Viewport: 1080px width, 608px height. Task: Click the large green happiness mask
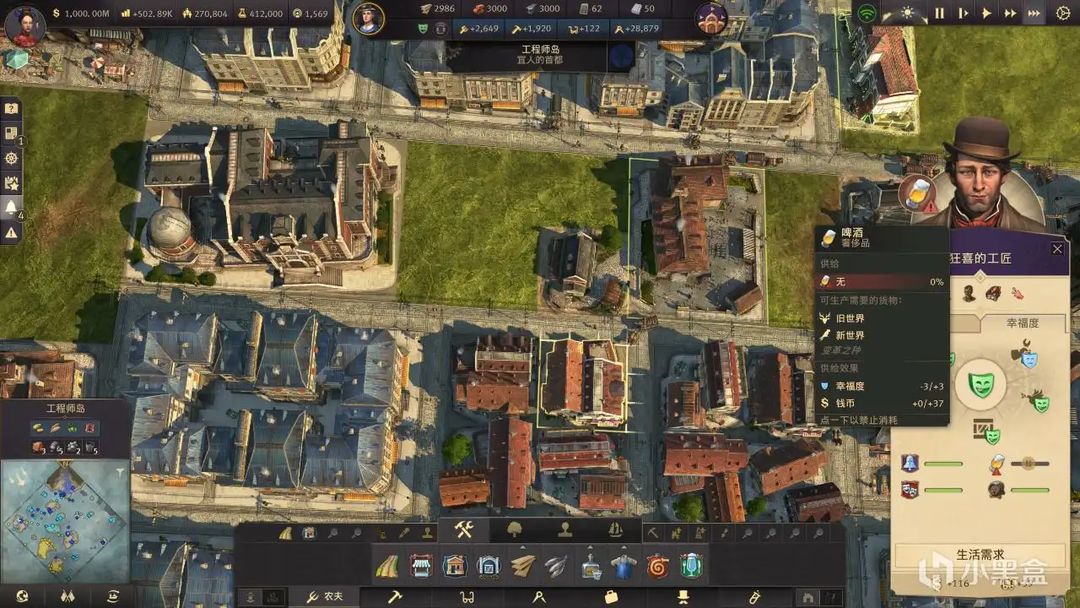pyautogui.click(x=980, y=384)
